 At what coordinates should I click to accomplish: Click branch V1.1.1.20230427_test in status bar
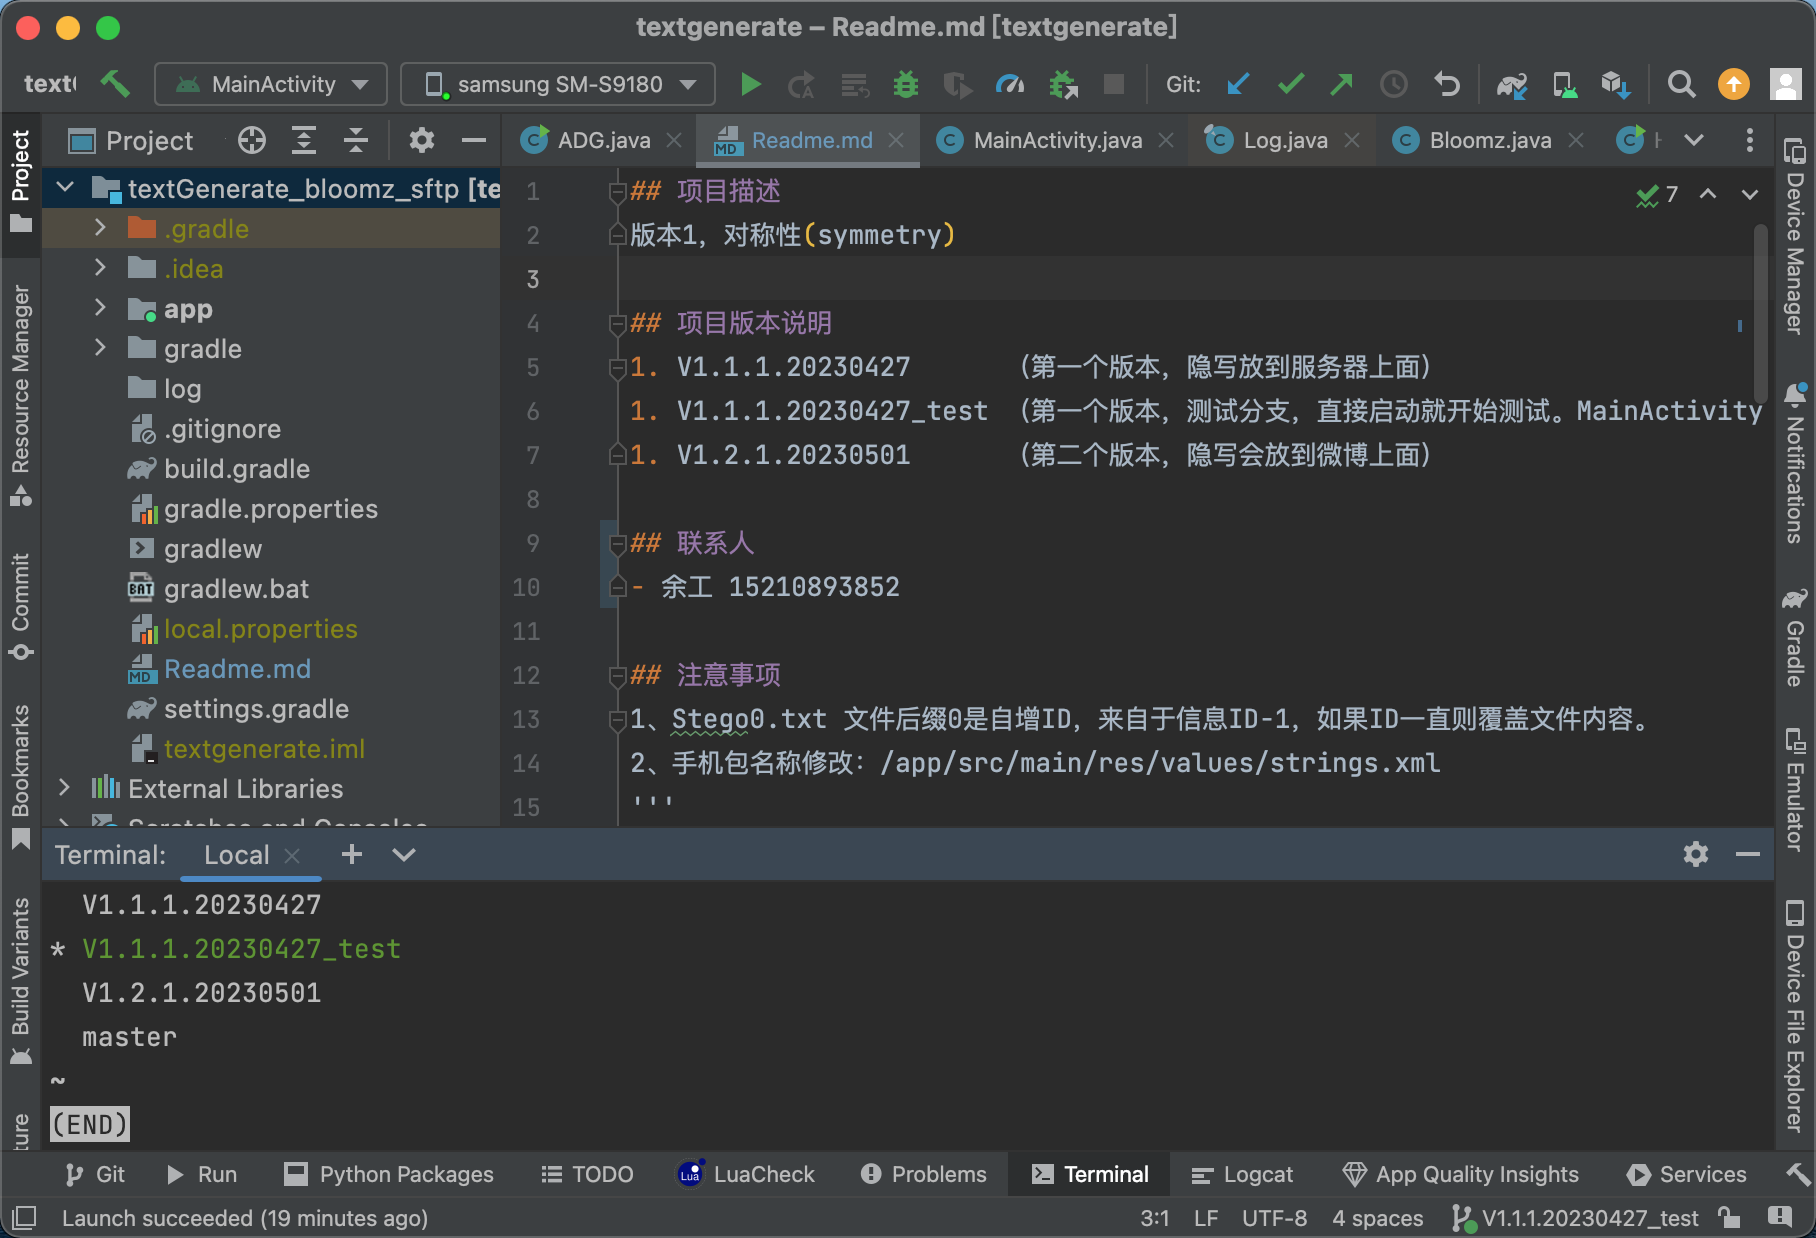(1575, 1218)
